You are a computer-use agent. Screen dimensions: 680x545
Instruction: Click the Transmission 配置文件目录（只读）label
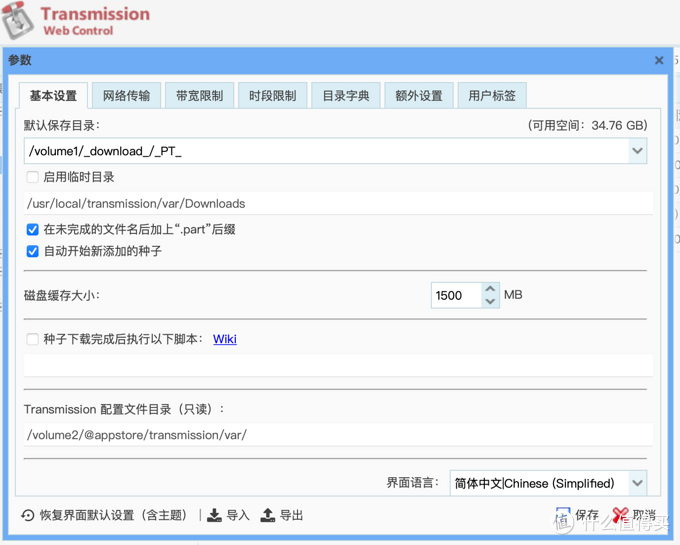[124, 409]
